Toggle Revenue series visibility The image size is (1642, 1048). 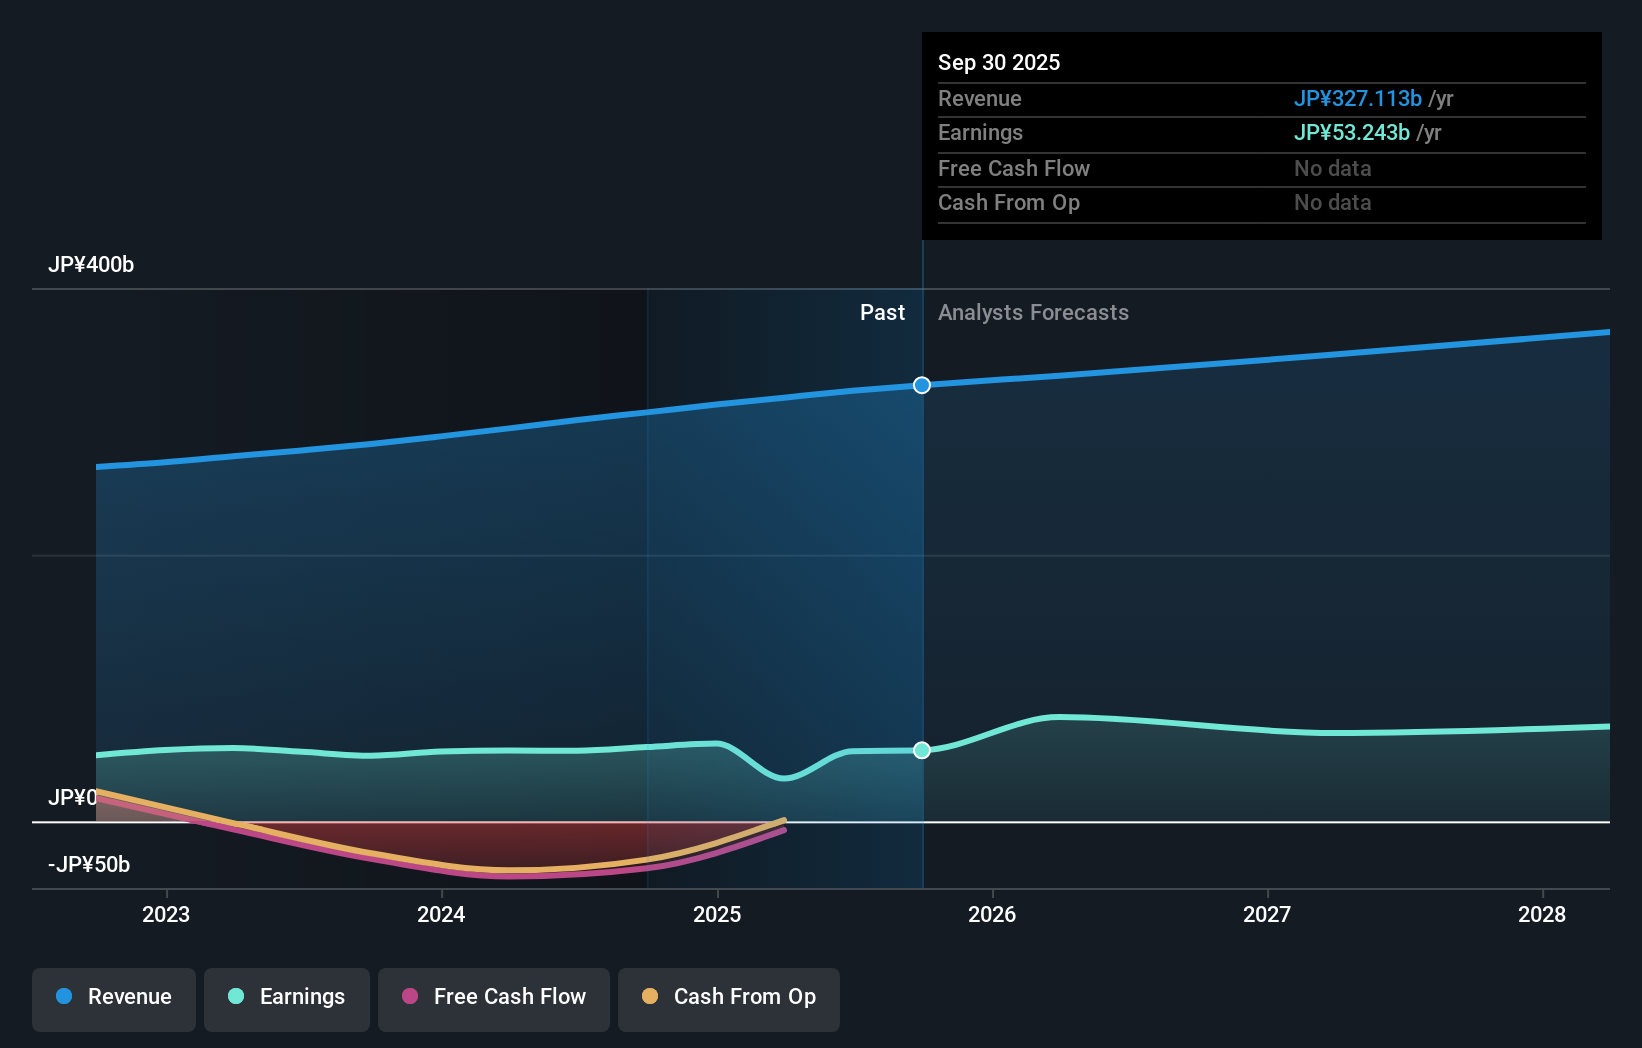coord(113,999)
